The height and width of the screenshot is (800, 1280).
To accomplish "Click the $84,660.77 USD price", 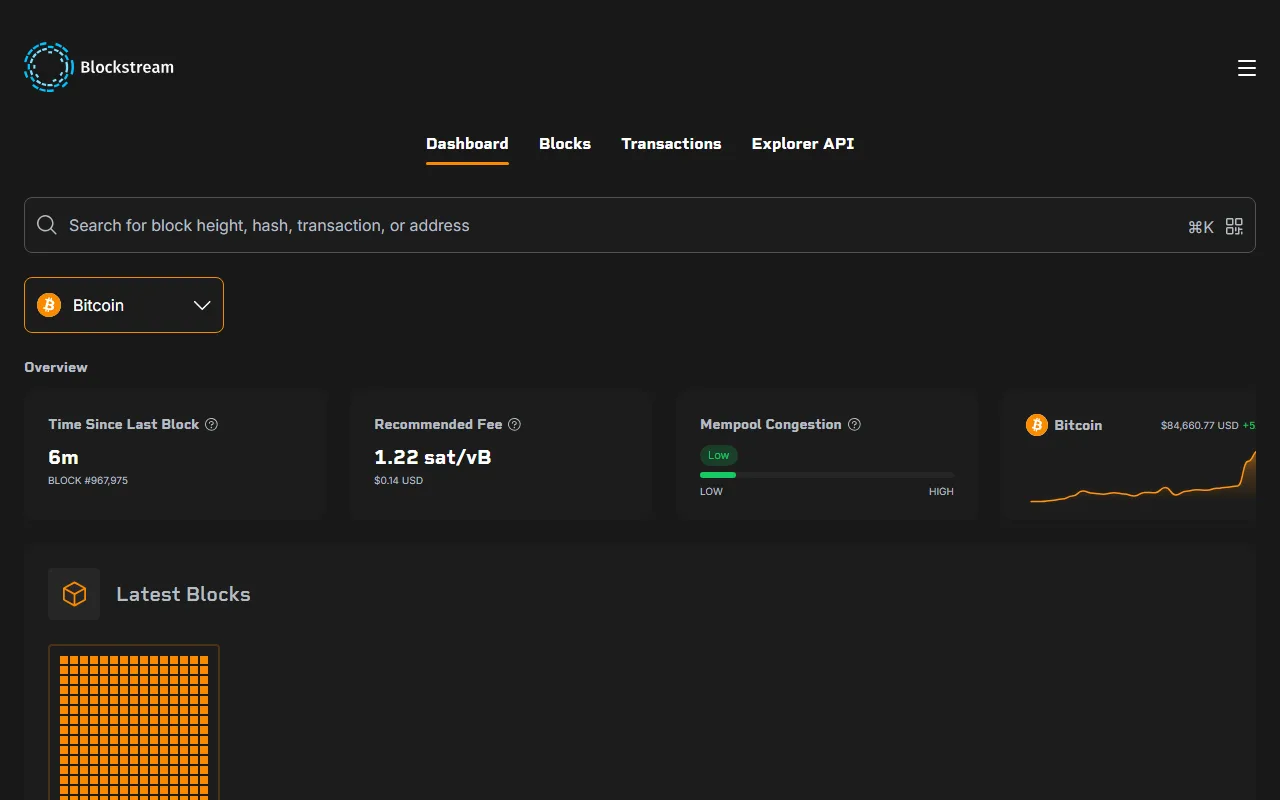I will (1200, 425).
